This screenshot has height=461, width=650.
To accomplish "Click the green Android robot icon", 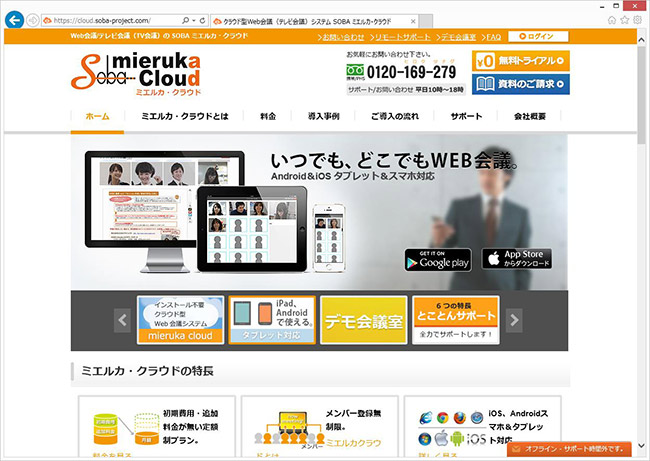I will 457,438.
